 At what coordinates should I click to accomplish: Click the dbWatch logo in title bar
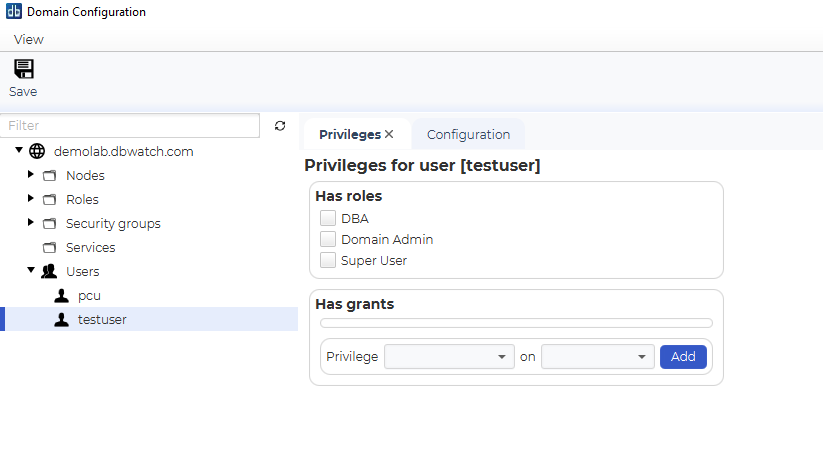pyautogui.click(x=14, y=11)
